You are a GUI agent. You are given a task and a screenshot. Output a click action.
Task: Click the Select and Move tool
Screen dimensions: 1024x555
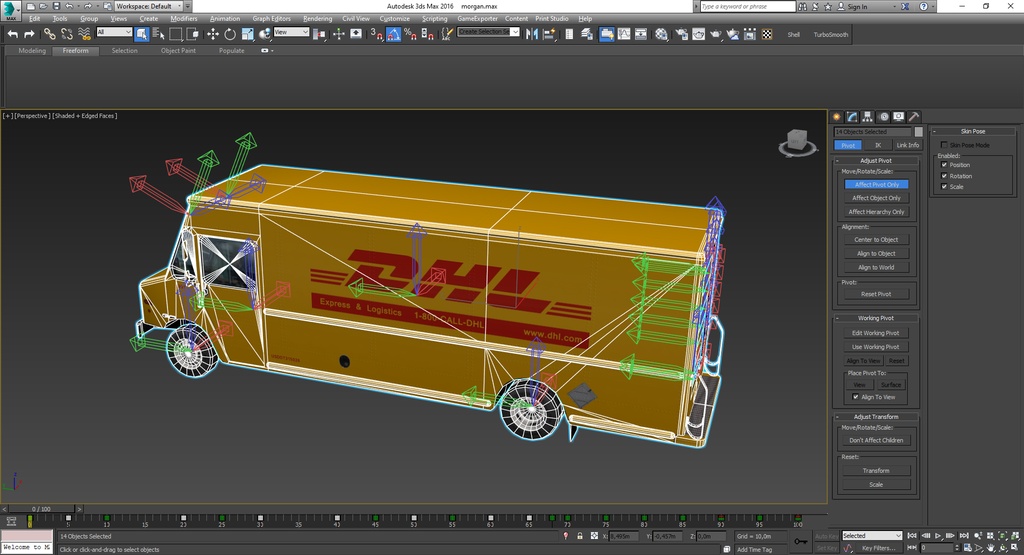click(x=212, y=34)
